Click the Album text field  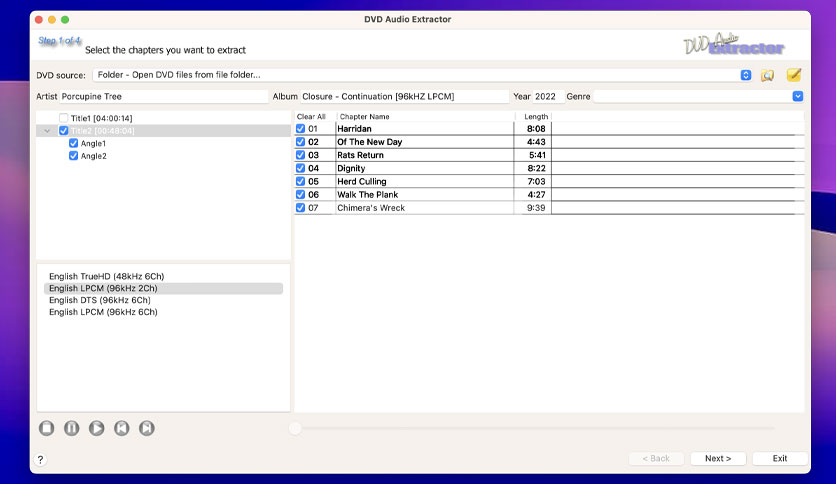click(404, 96)
